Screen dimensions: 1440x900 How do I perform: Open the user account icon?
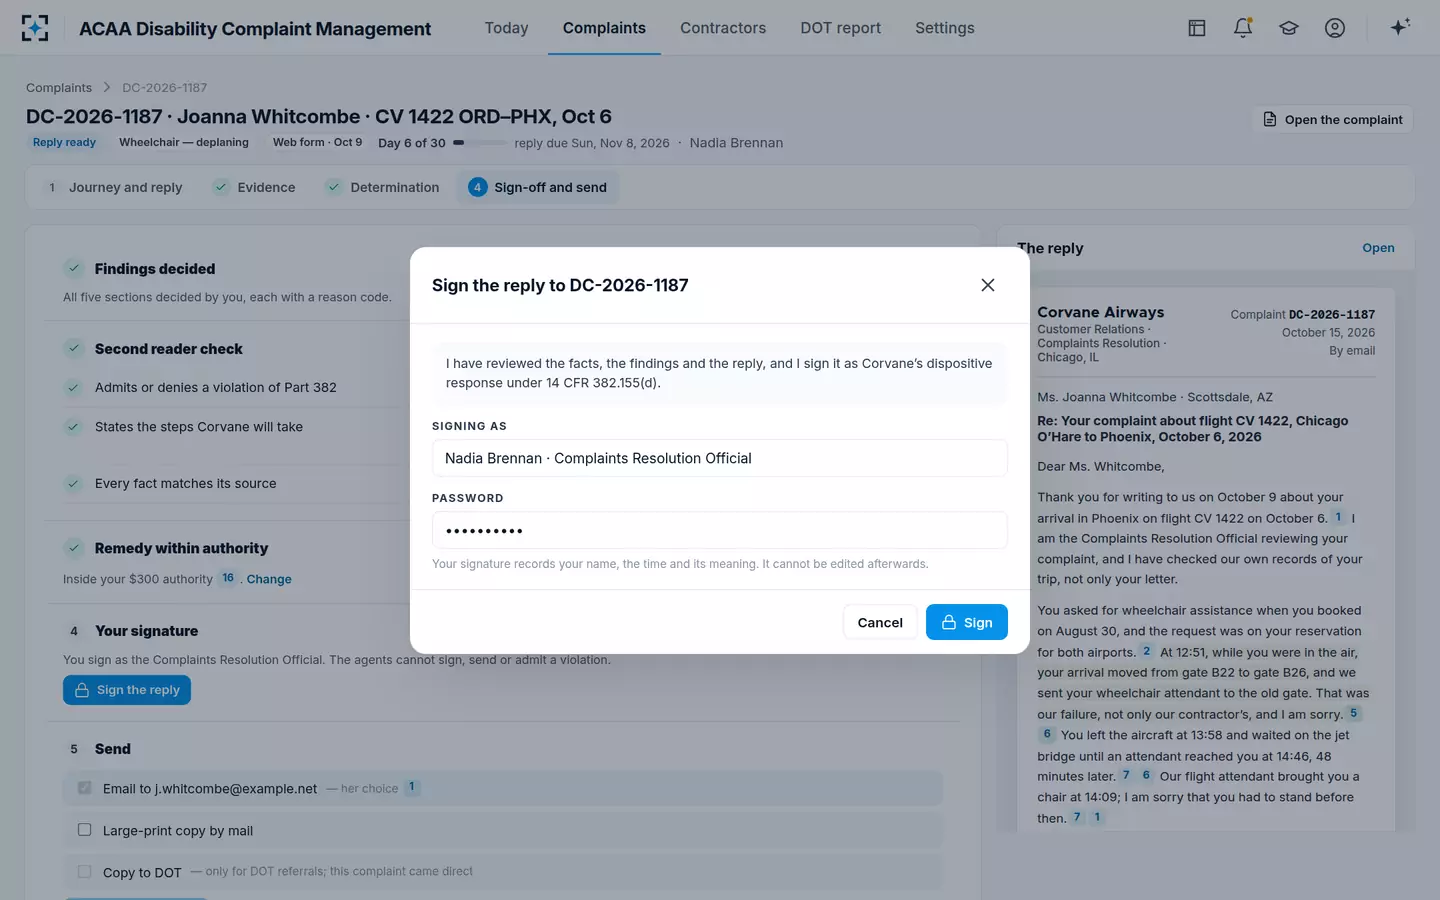(1335, 28)
